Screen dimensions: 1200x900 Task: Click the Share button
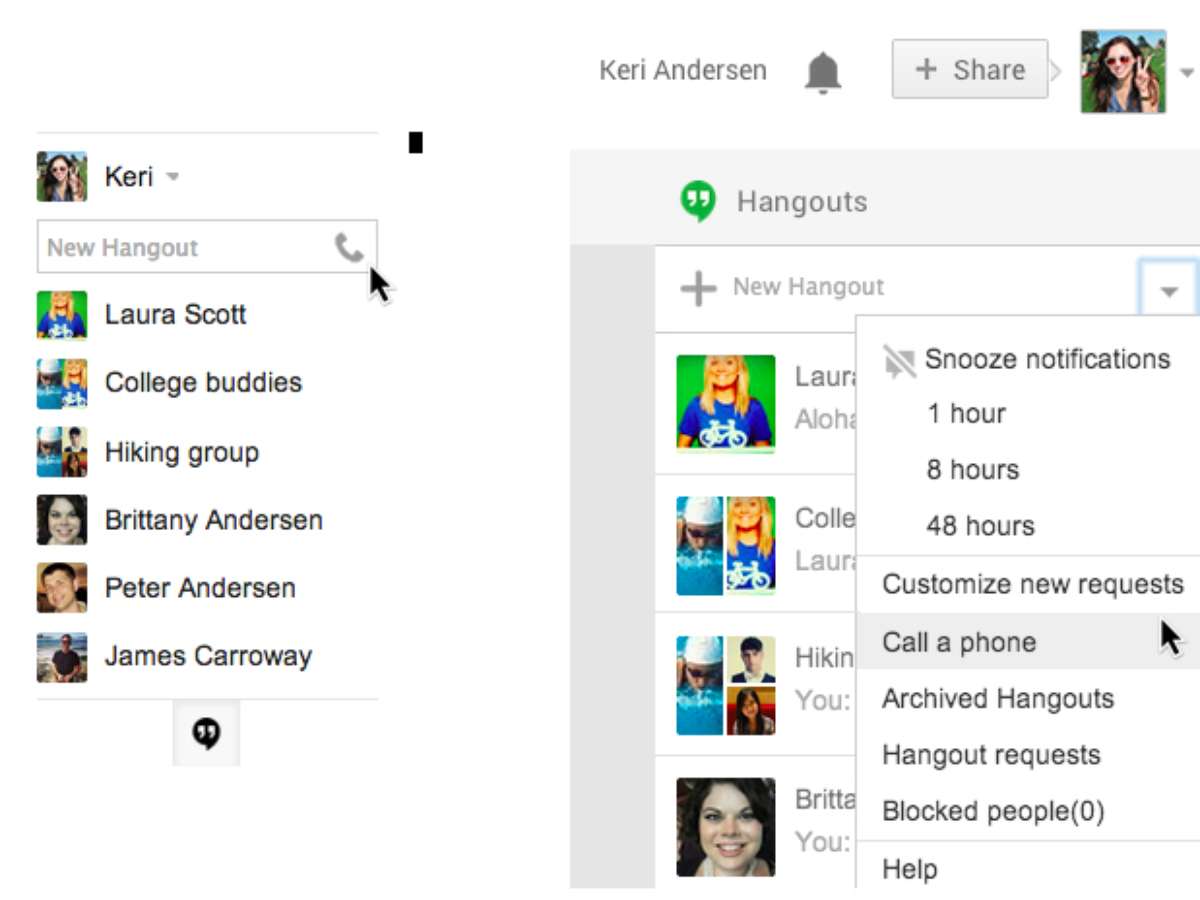969,70
